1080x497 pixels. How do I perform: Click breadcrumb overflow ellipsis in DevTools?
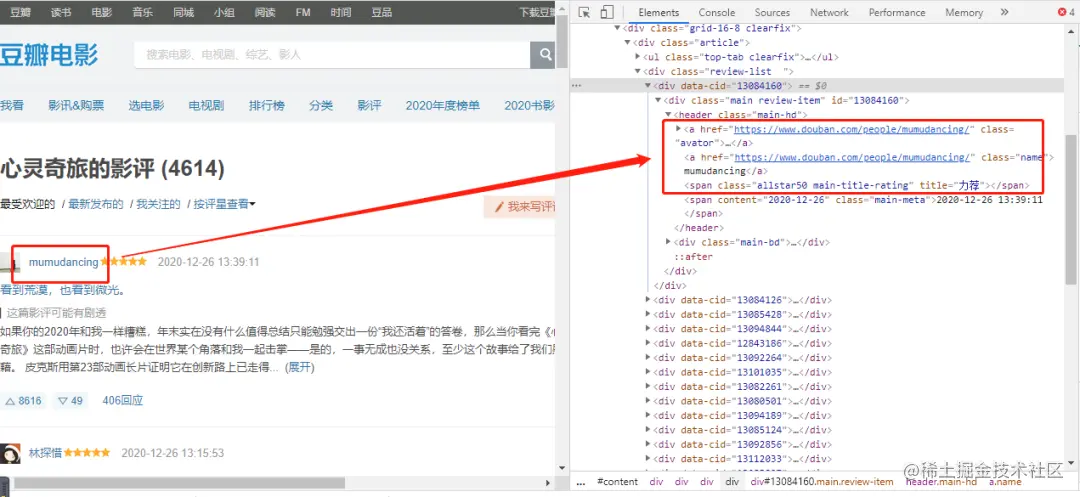click(580, 482)
